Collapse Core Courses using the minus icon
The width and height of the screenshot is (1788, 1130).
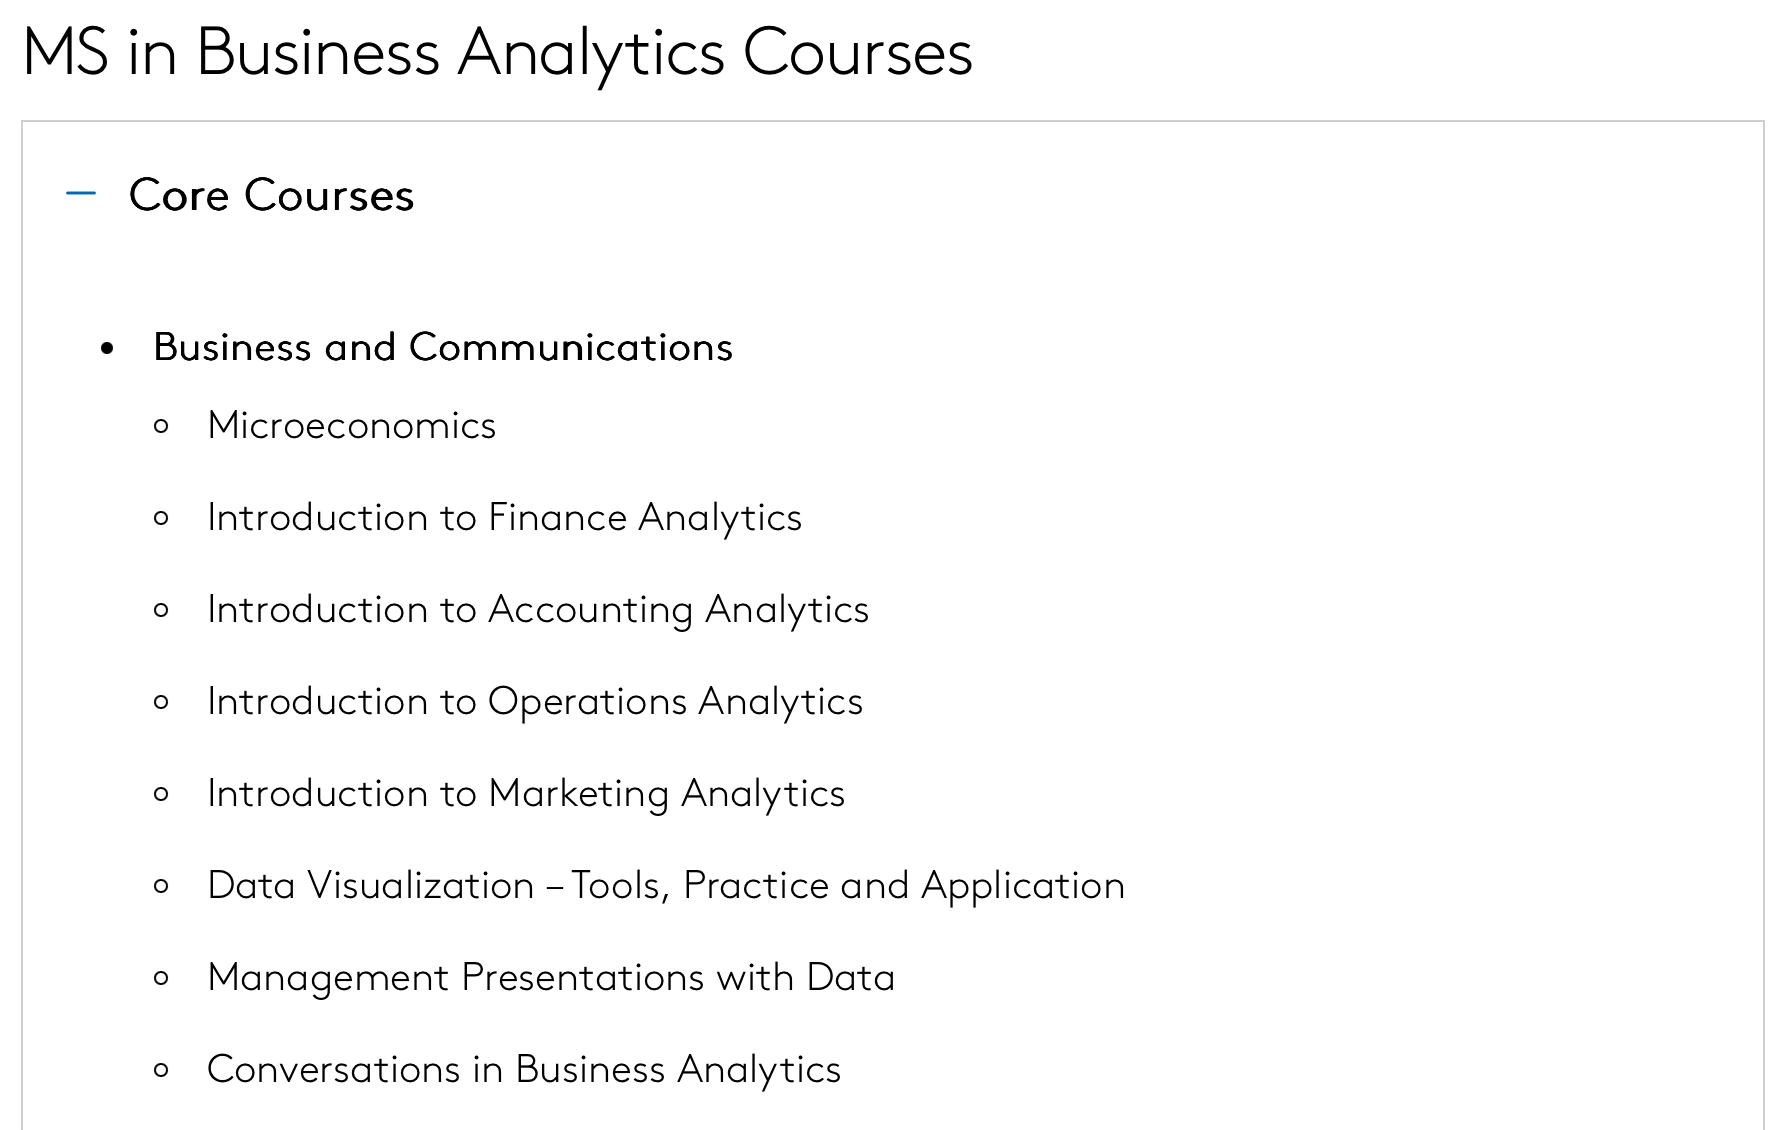point(81,194)
